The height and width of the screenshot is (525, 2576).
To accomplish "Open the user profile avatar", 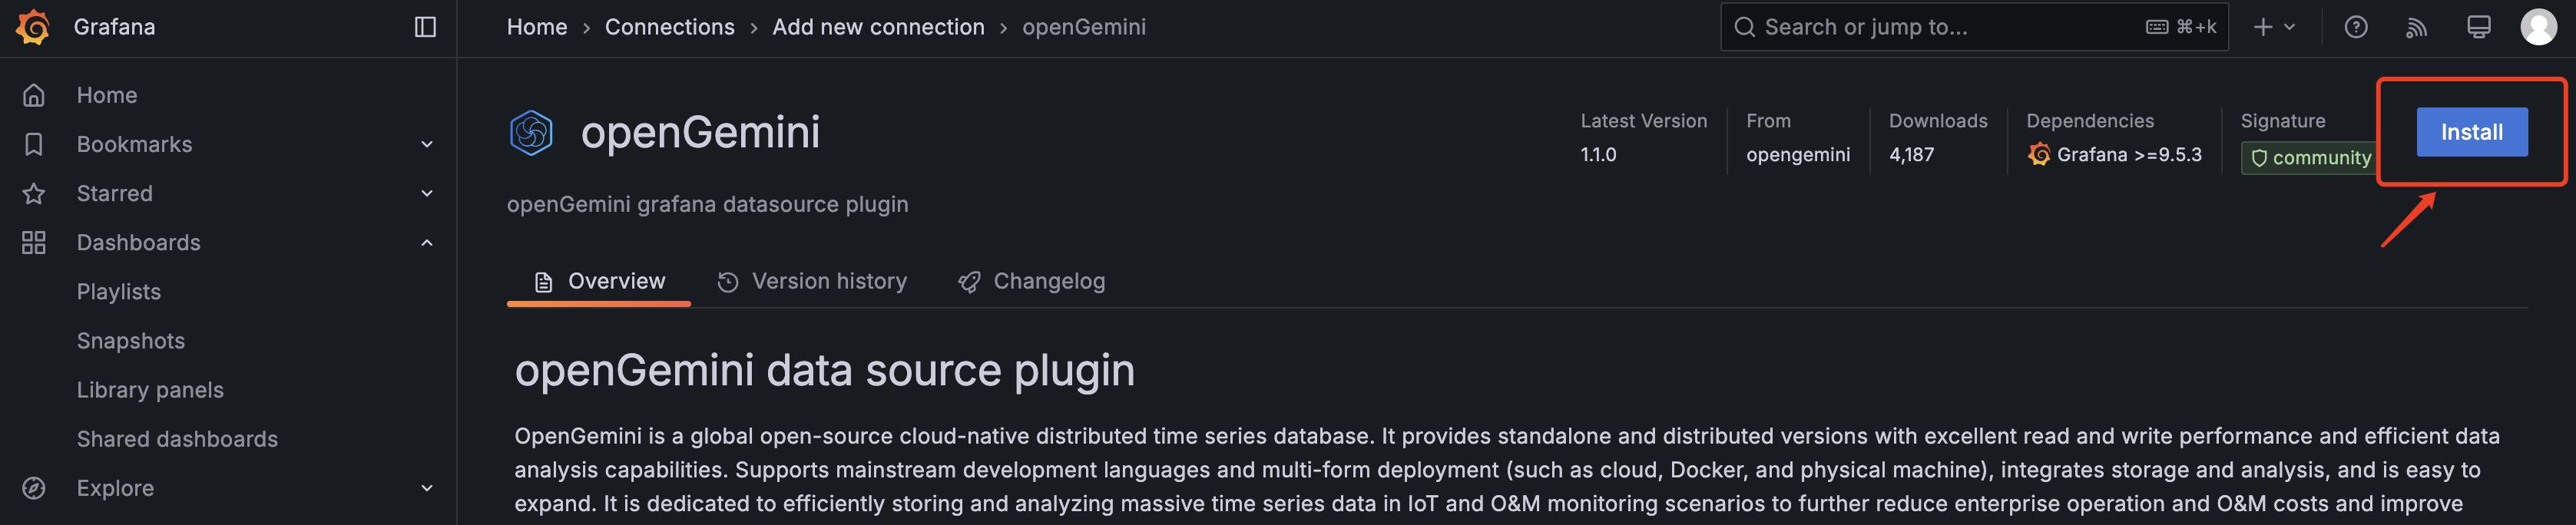I will point(2538,27).
